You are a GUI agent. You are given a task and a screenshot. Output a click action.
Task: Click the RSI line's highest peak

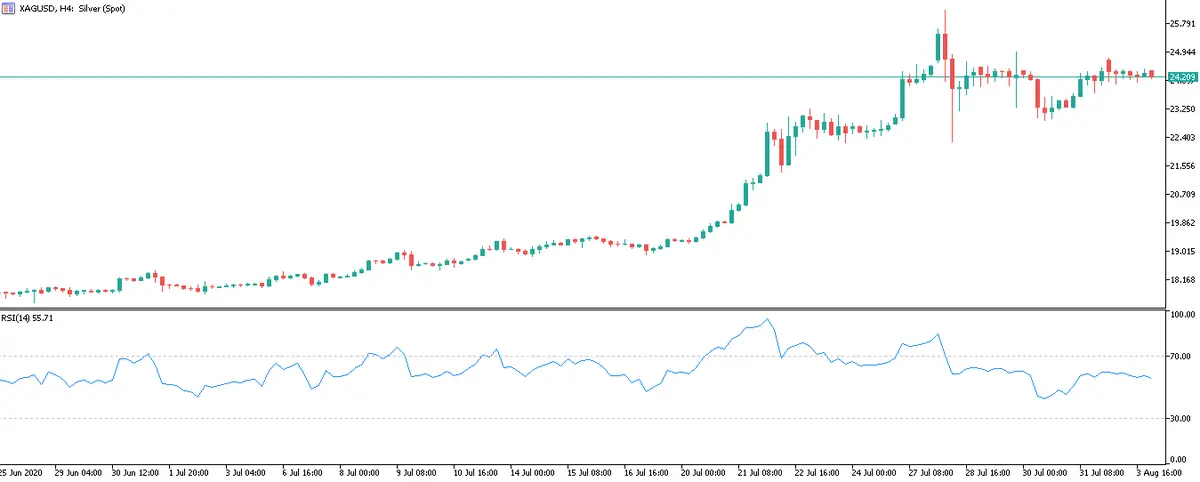(767, 320)
